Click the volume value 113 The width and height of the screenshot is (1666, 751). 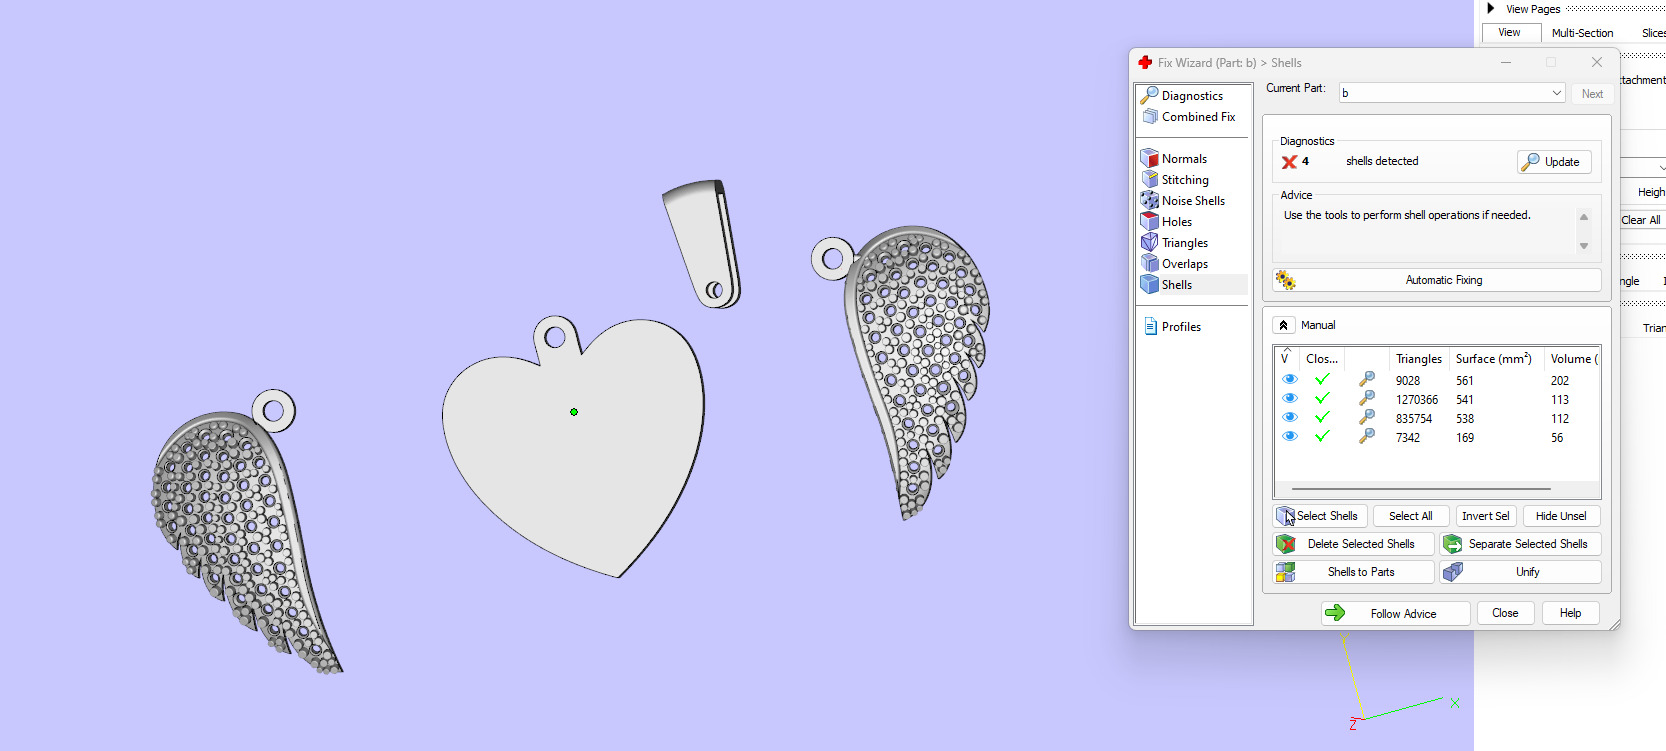(1560, 400)
